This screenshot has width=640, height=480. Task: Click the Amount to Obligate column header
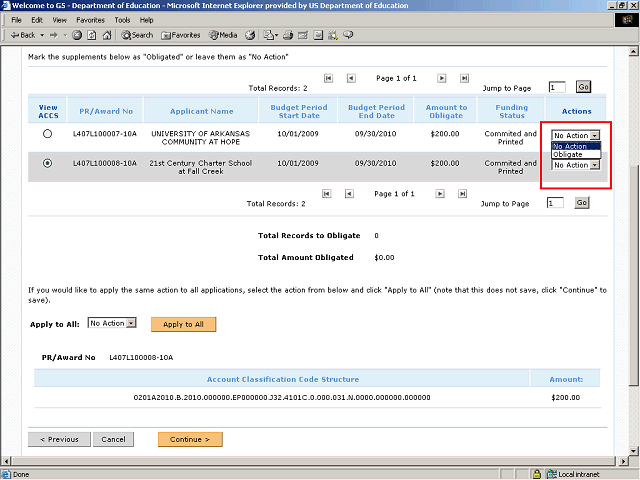coord(446,111)
